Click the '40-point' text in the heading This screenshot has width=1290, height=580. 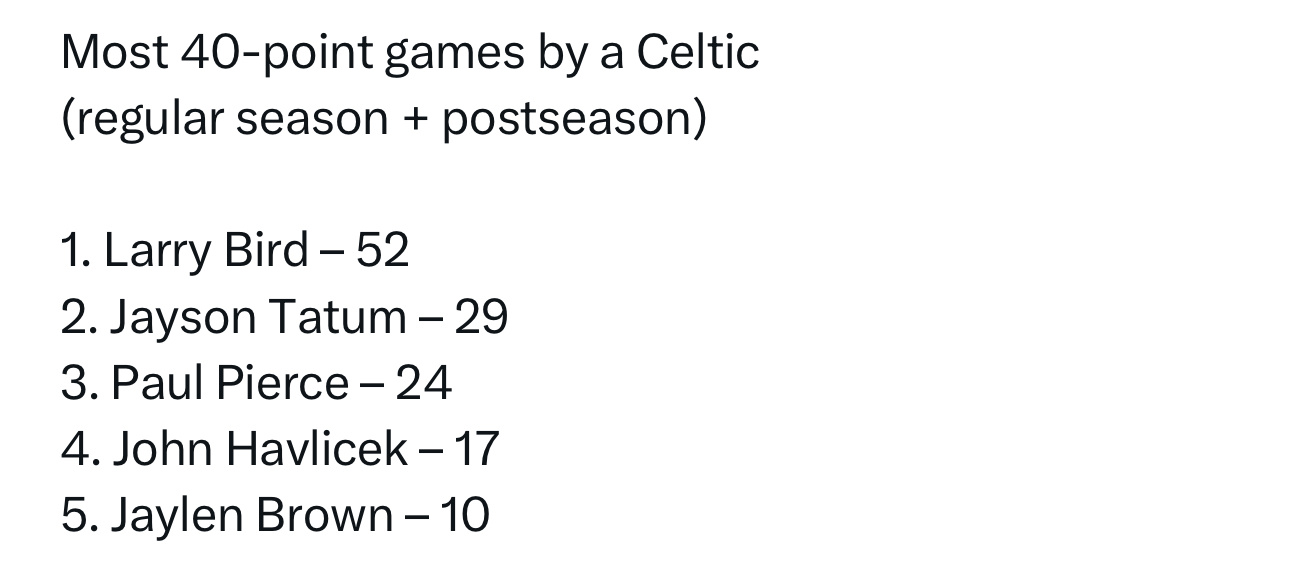(277, 53)
